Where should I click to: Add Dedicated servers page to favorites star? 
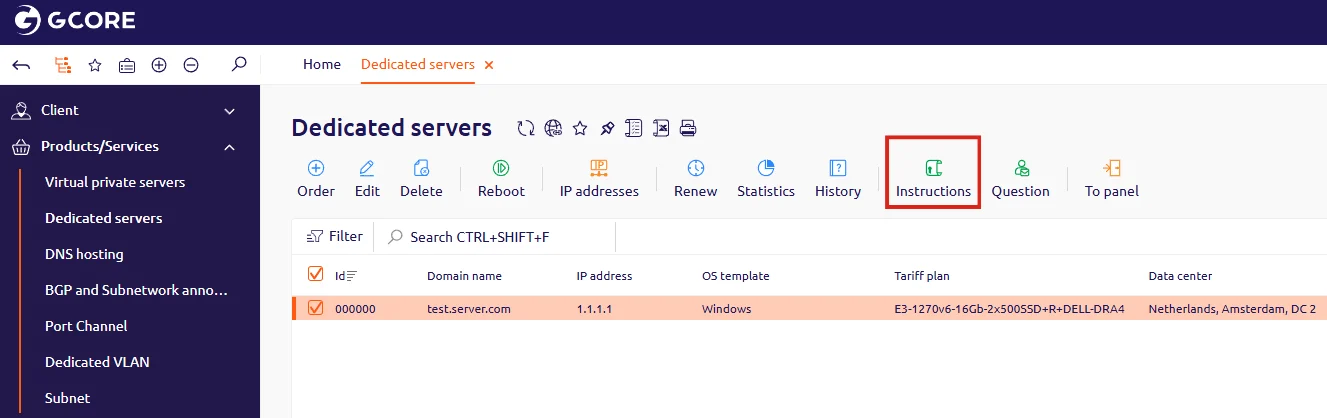point(580,128)
